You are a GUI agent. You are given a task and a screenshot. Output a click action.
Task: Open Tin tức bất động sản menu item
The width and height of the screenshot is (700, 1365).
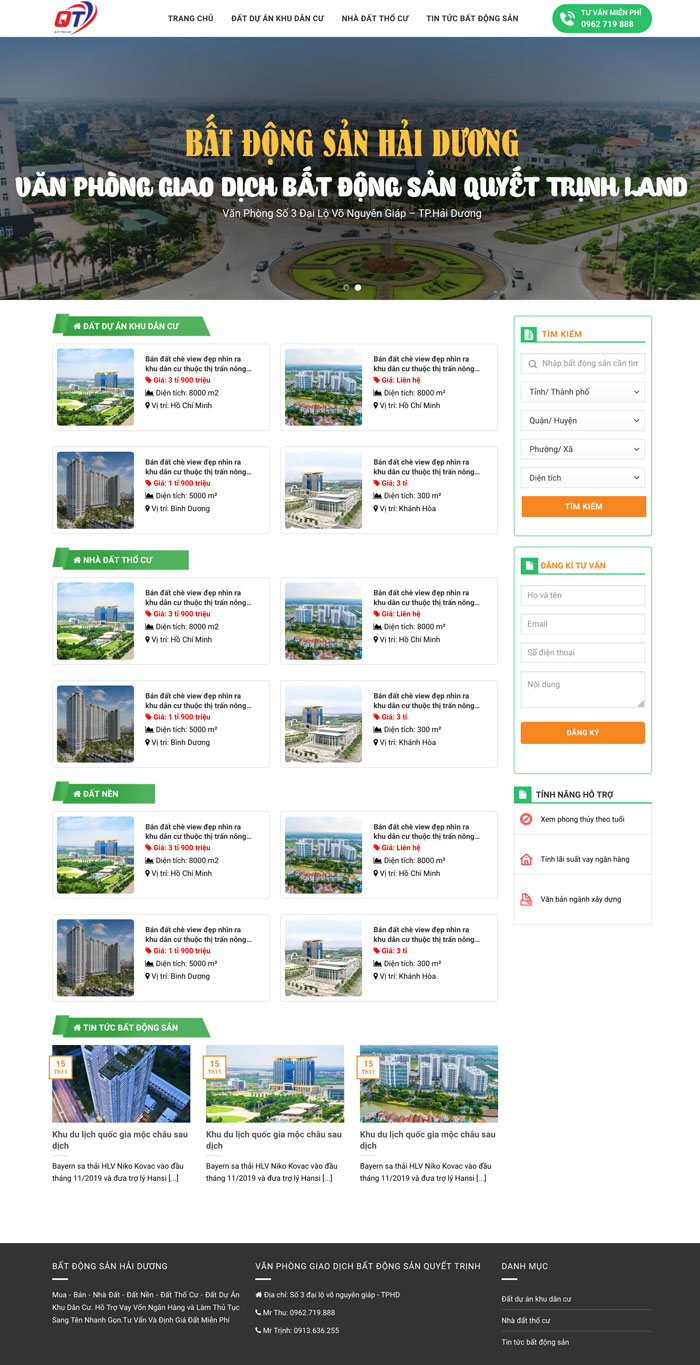(472, 18)
